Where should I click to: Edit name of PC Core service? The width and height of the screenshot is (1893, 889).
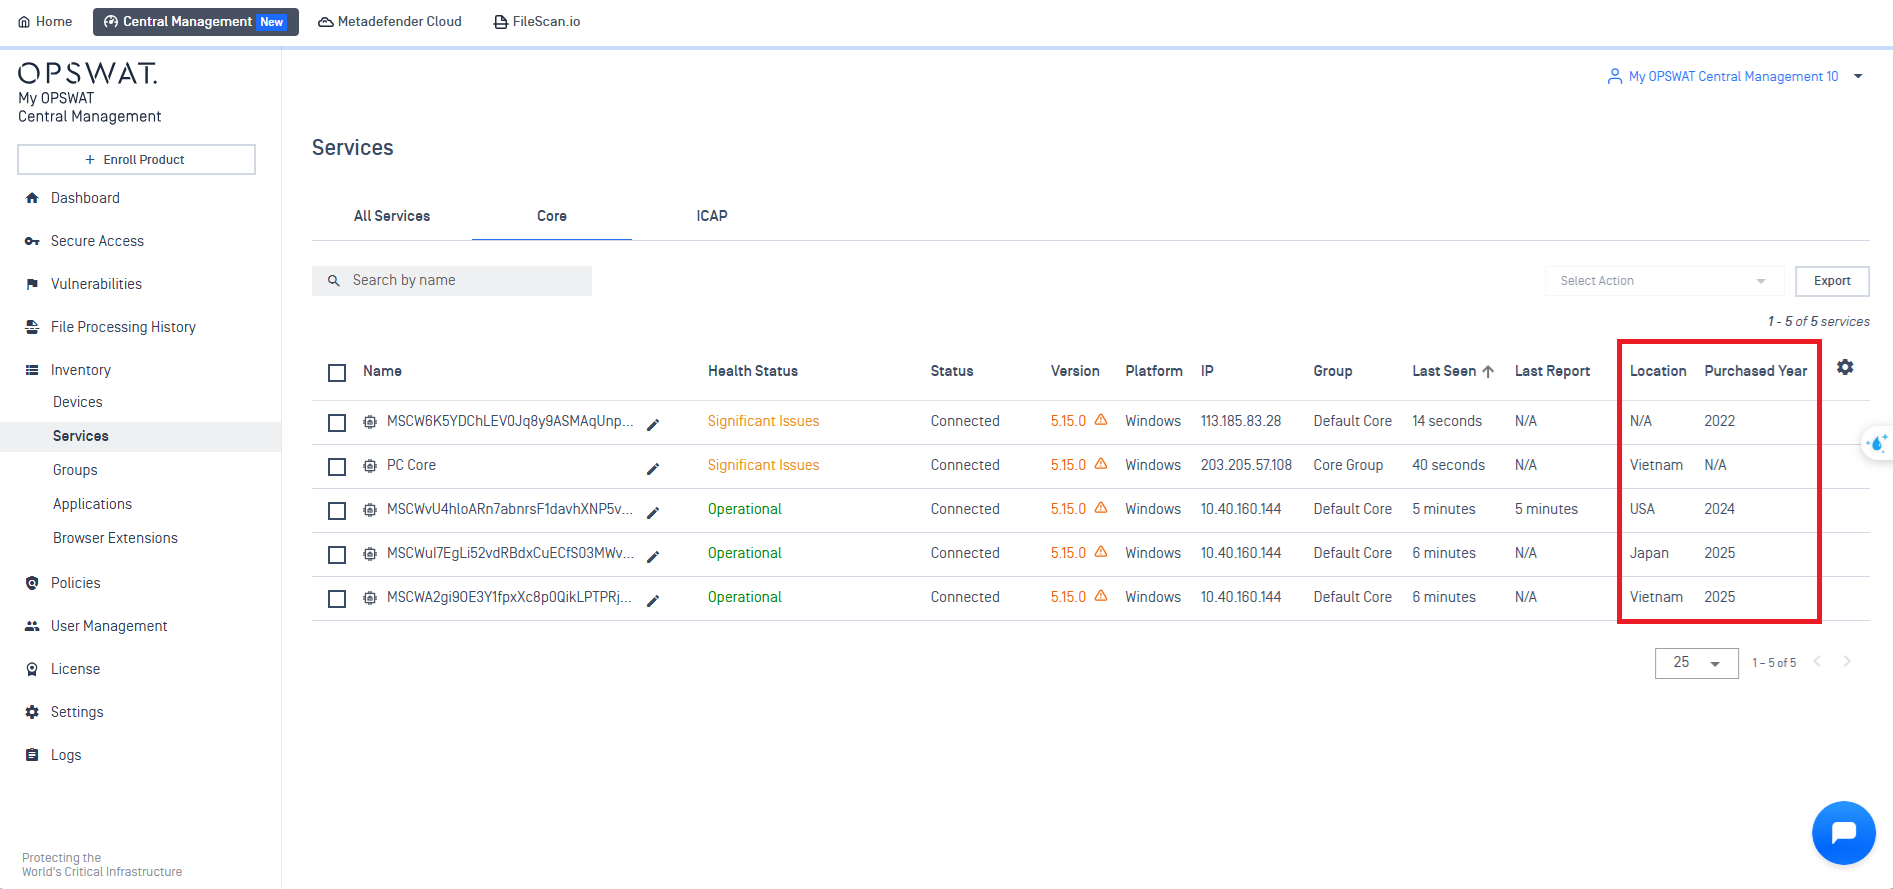pyautogui.click(x=653, y=468)
